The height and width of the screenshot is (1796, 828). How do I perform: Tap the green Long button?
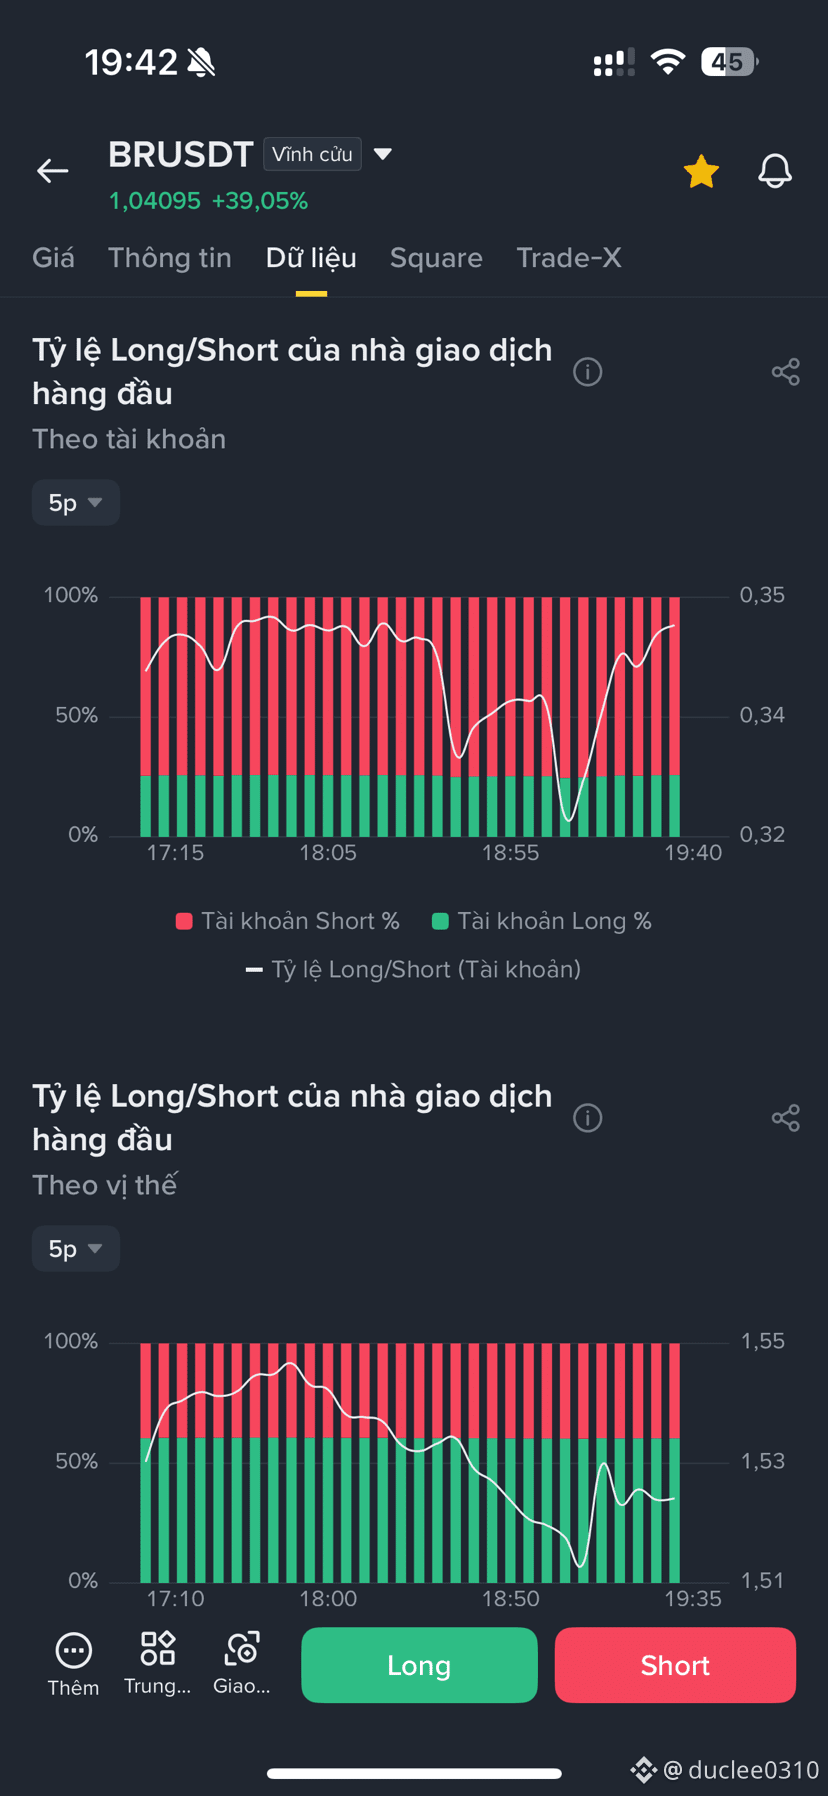tap(419, 1665)
